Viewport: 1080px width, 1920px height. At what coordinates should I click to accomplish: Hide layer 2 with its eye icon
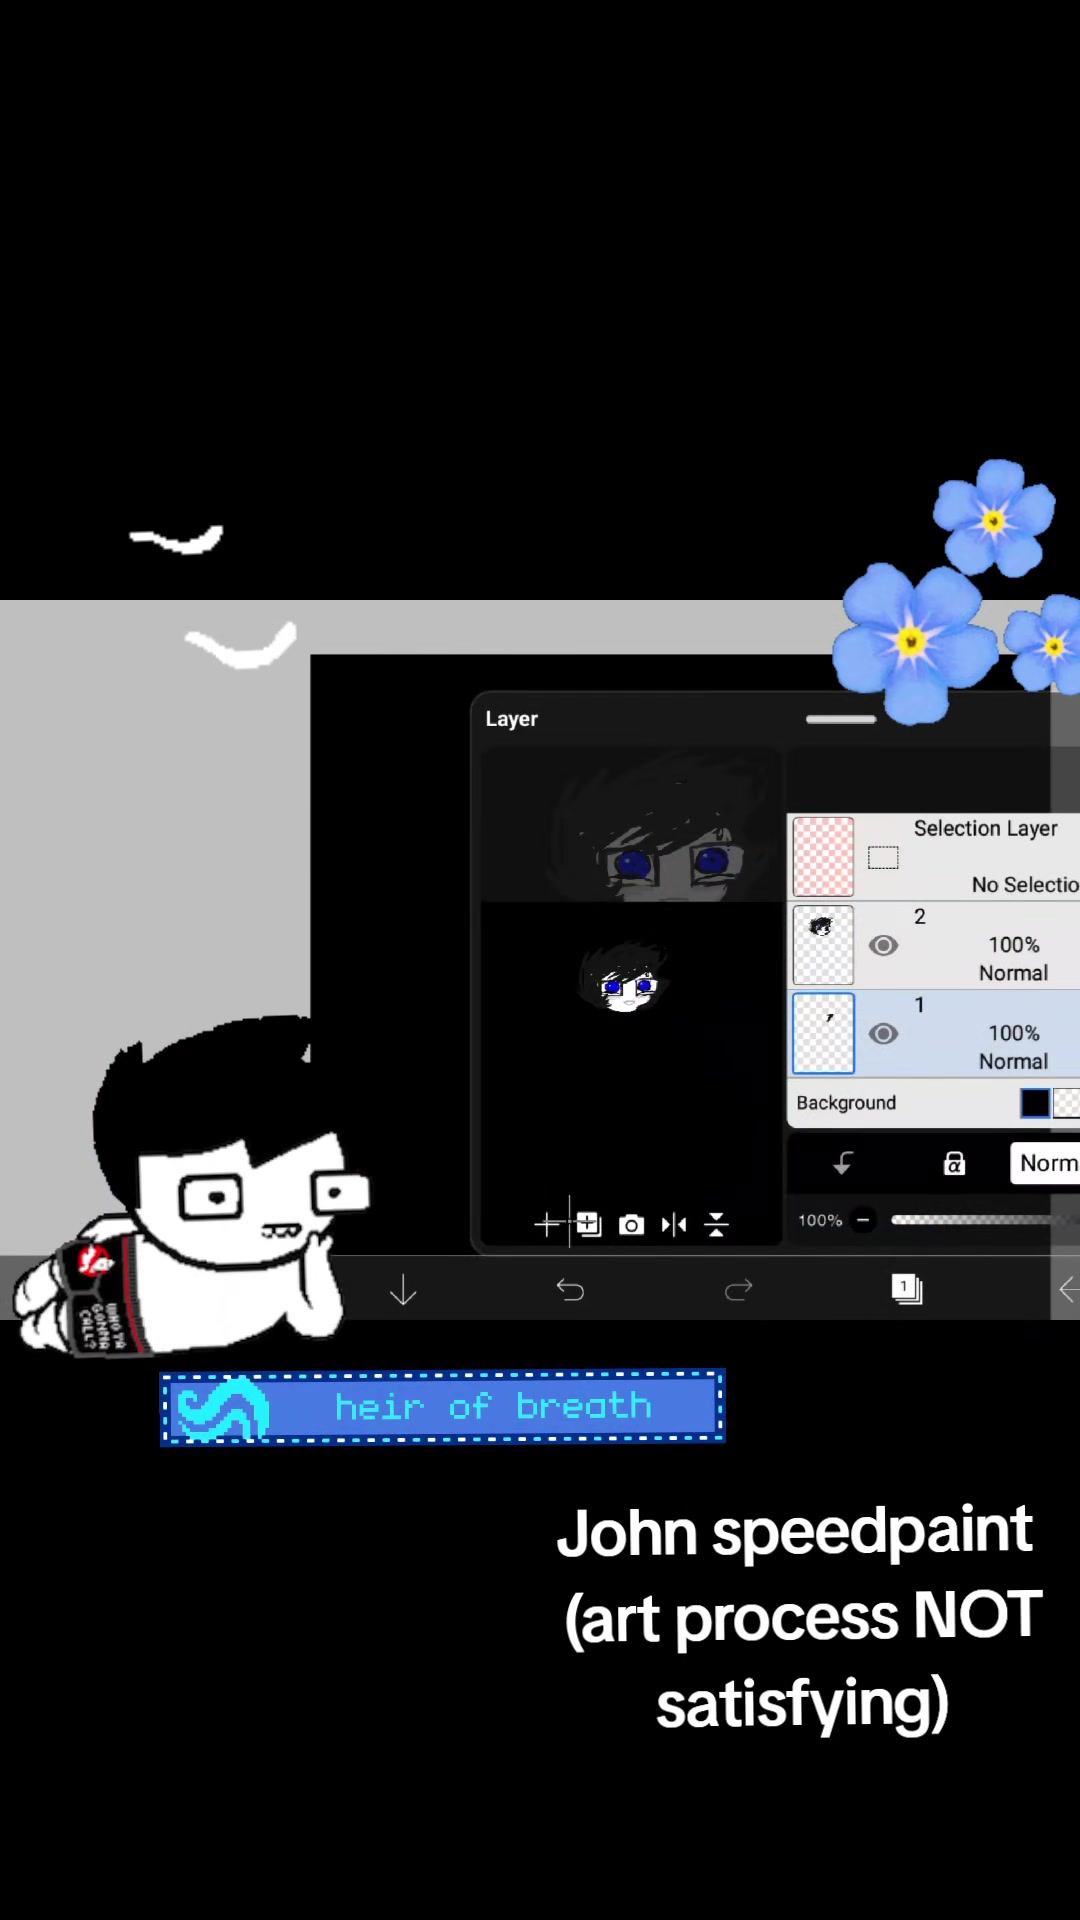coord(883,945)
